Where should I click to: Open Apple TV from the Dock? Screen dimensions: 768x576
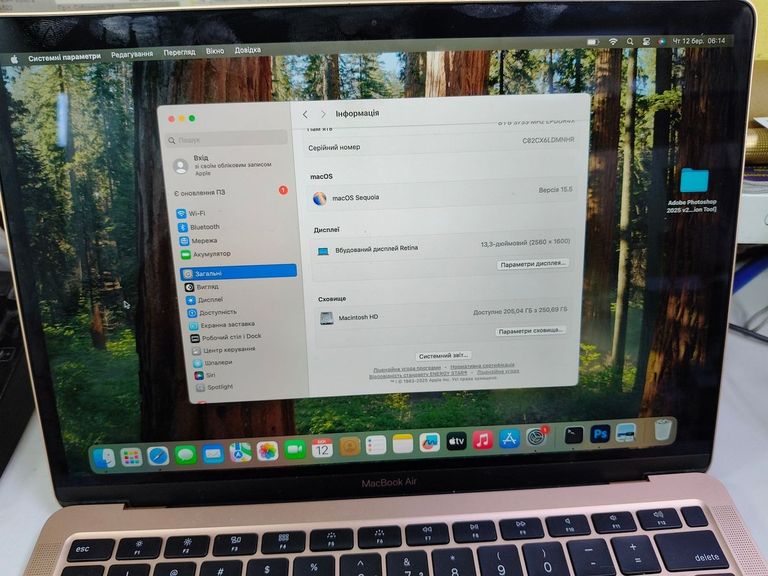point(456,441)
